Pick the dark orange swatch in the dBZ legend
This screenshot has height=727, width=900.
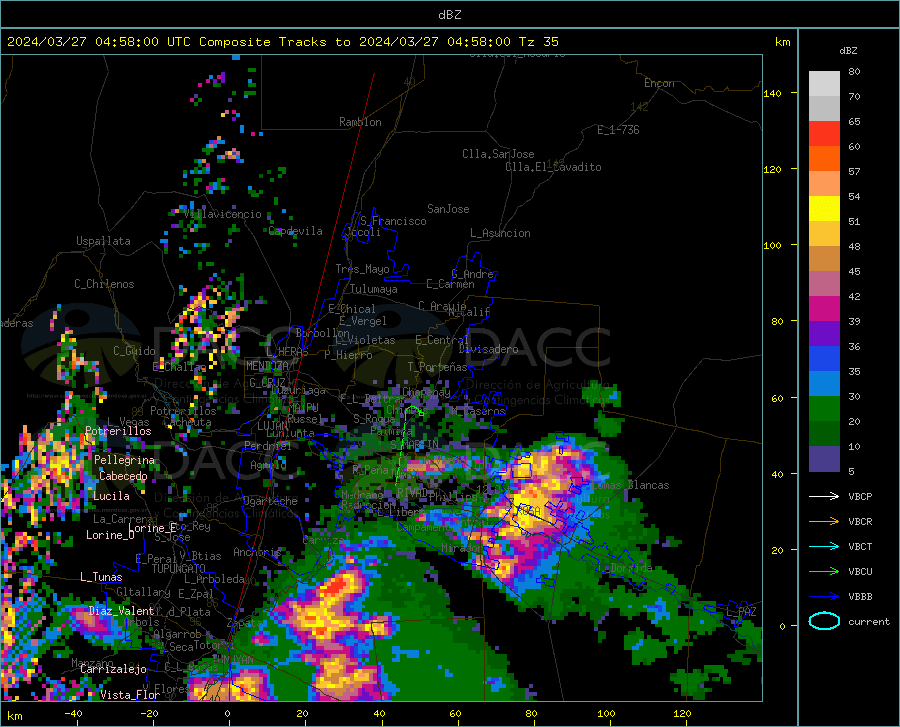click(824, 159)
